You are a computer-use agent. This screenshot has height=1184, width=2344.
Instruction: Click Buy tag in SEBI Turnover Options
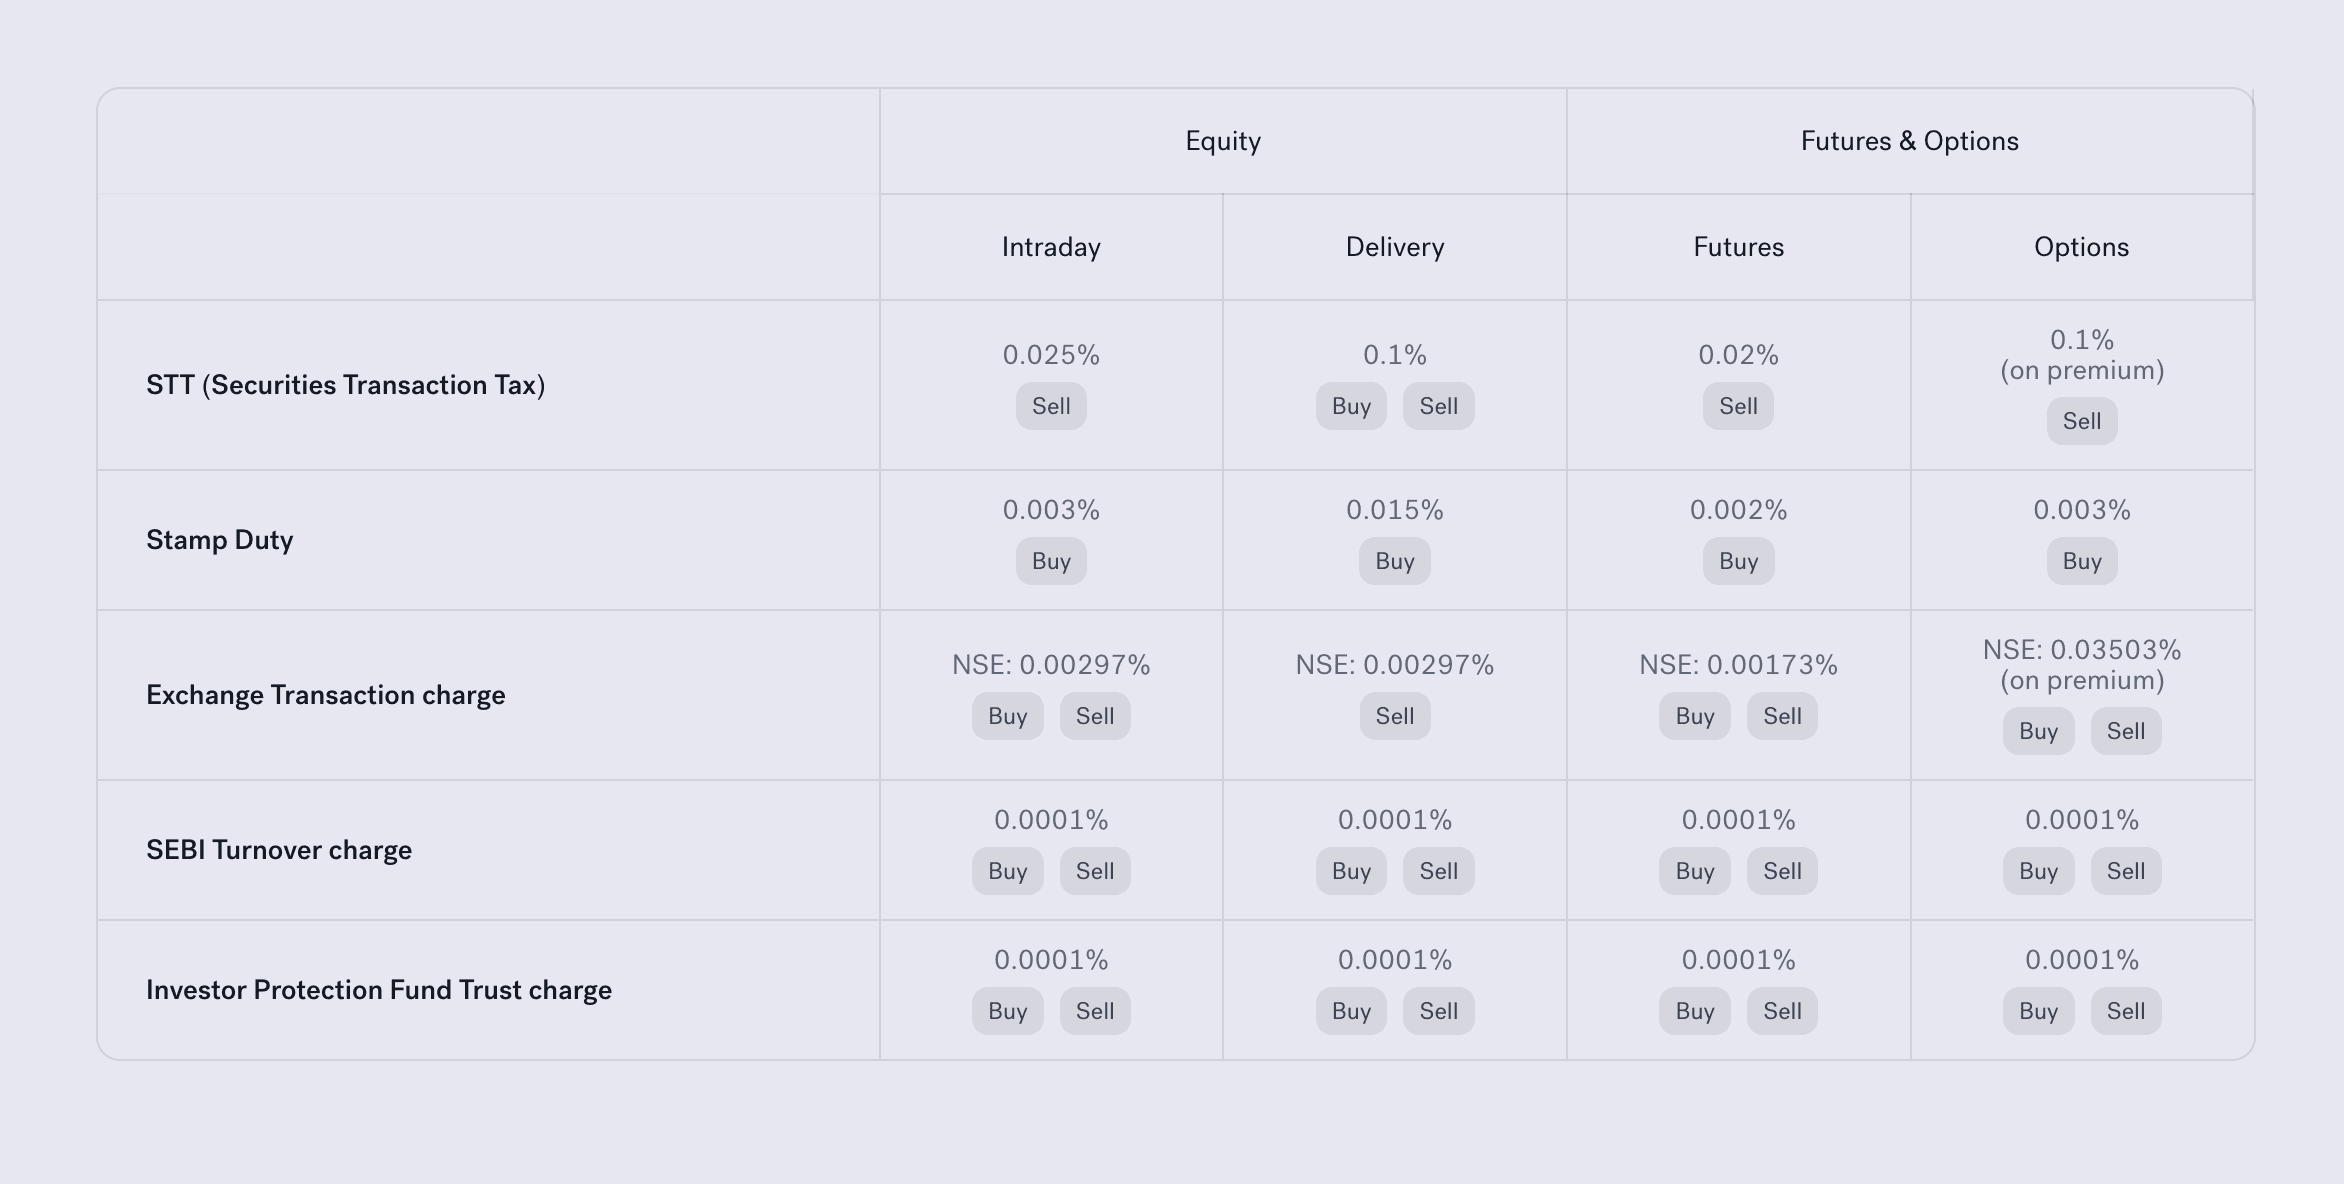[x=2038, y=871]
